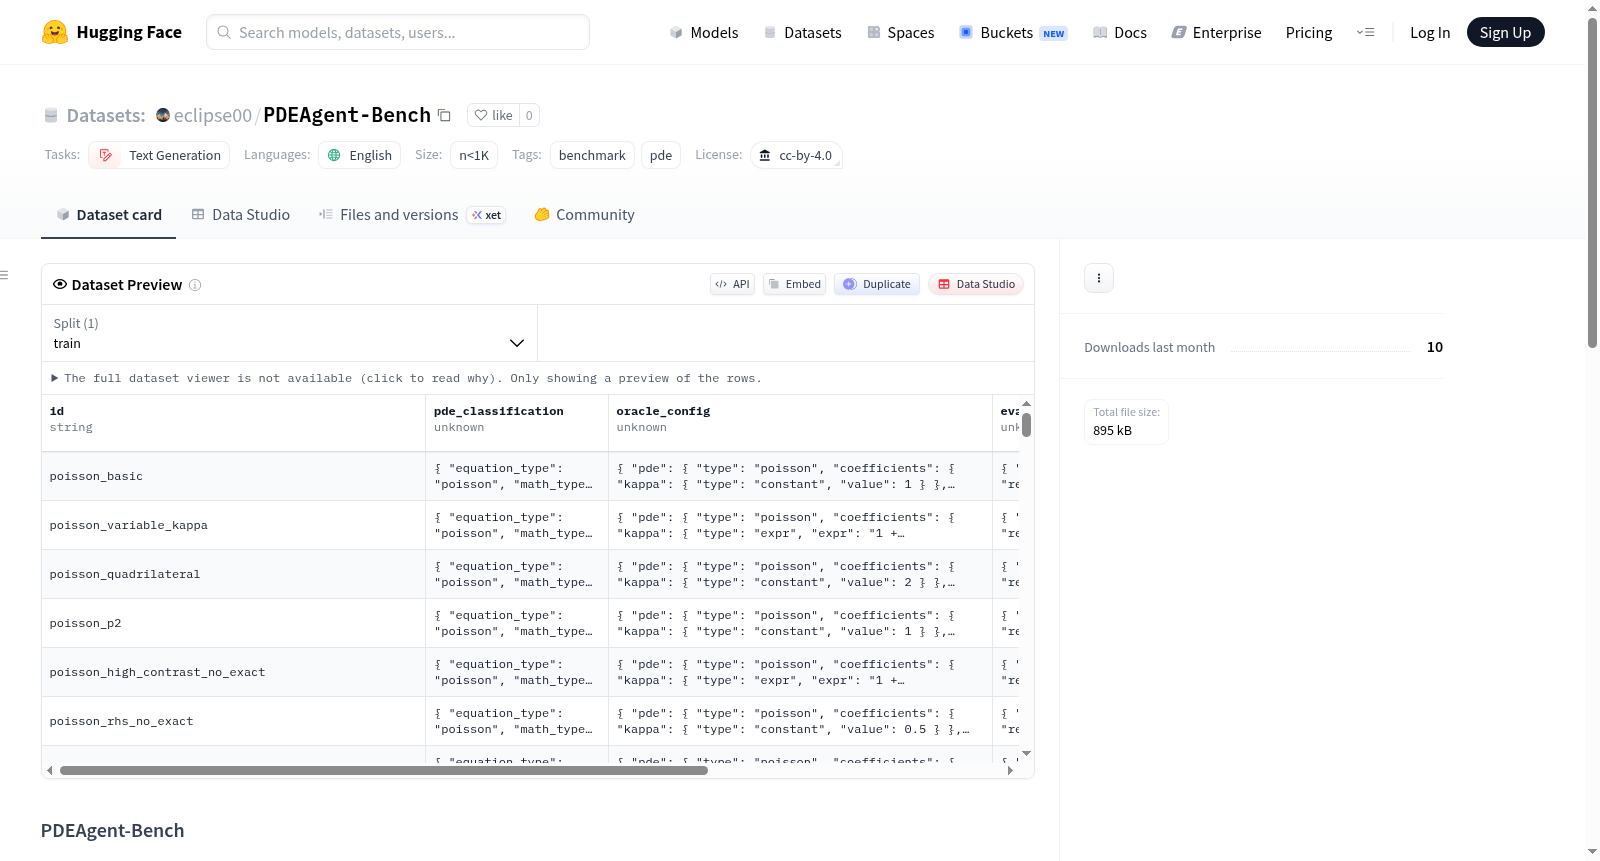The height and width of the screenshot is (861, 1600).
Task: Open Models in the top navigation
Action: (x=704, y=32)
